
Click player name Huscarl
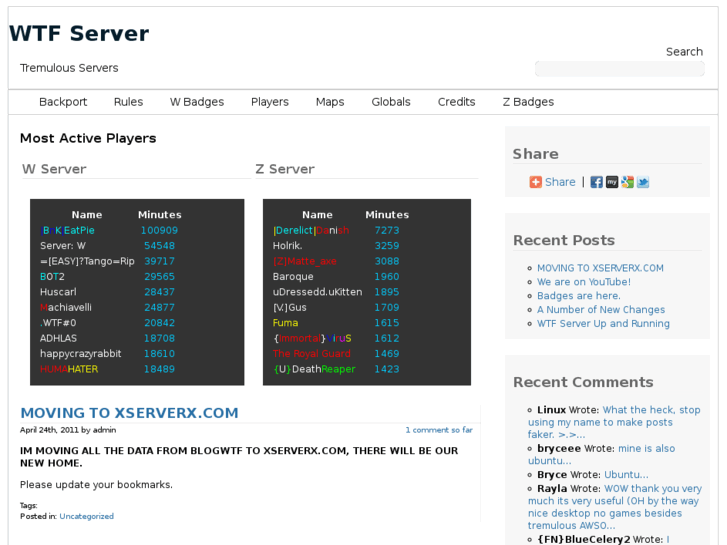(58, 292)
